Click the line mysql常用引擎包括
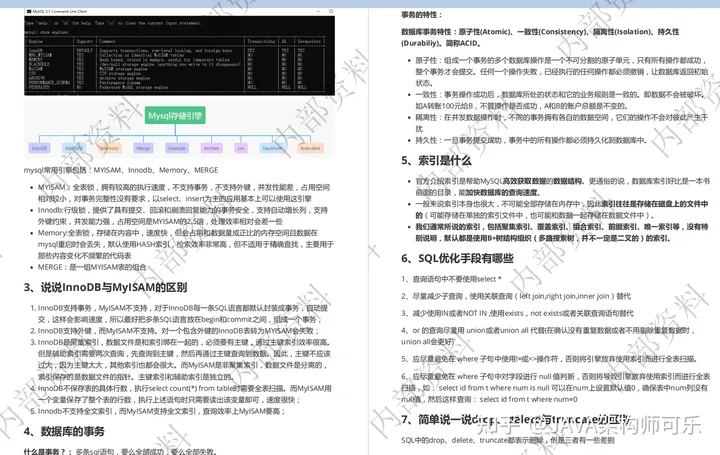Screen dimensions: 720x455 click(x=121, y=170)
